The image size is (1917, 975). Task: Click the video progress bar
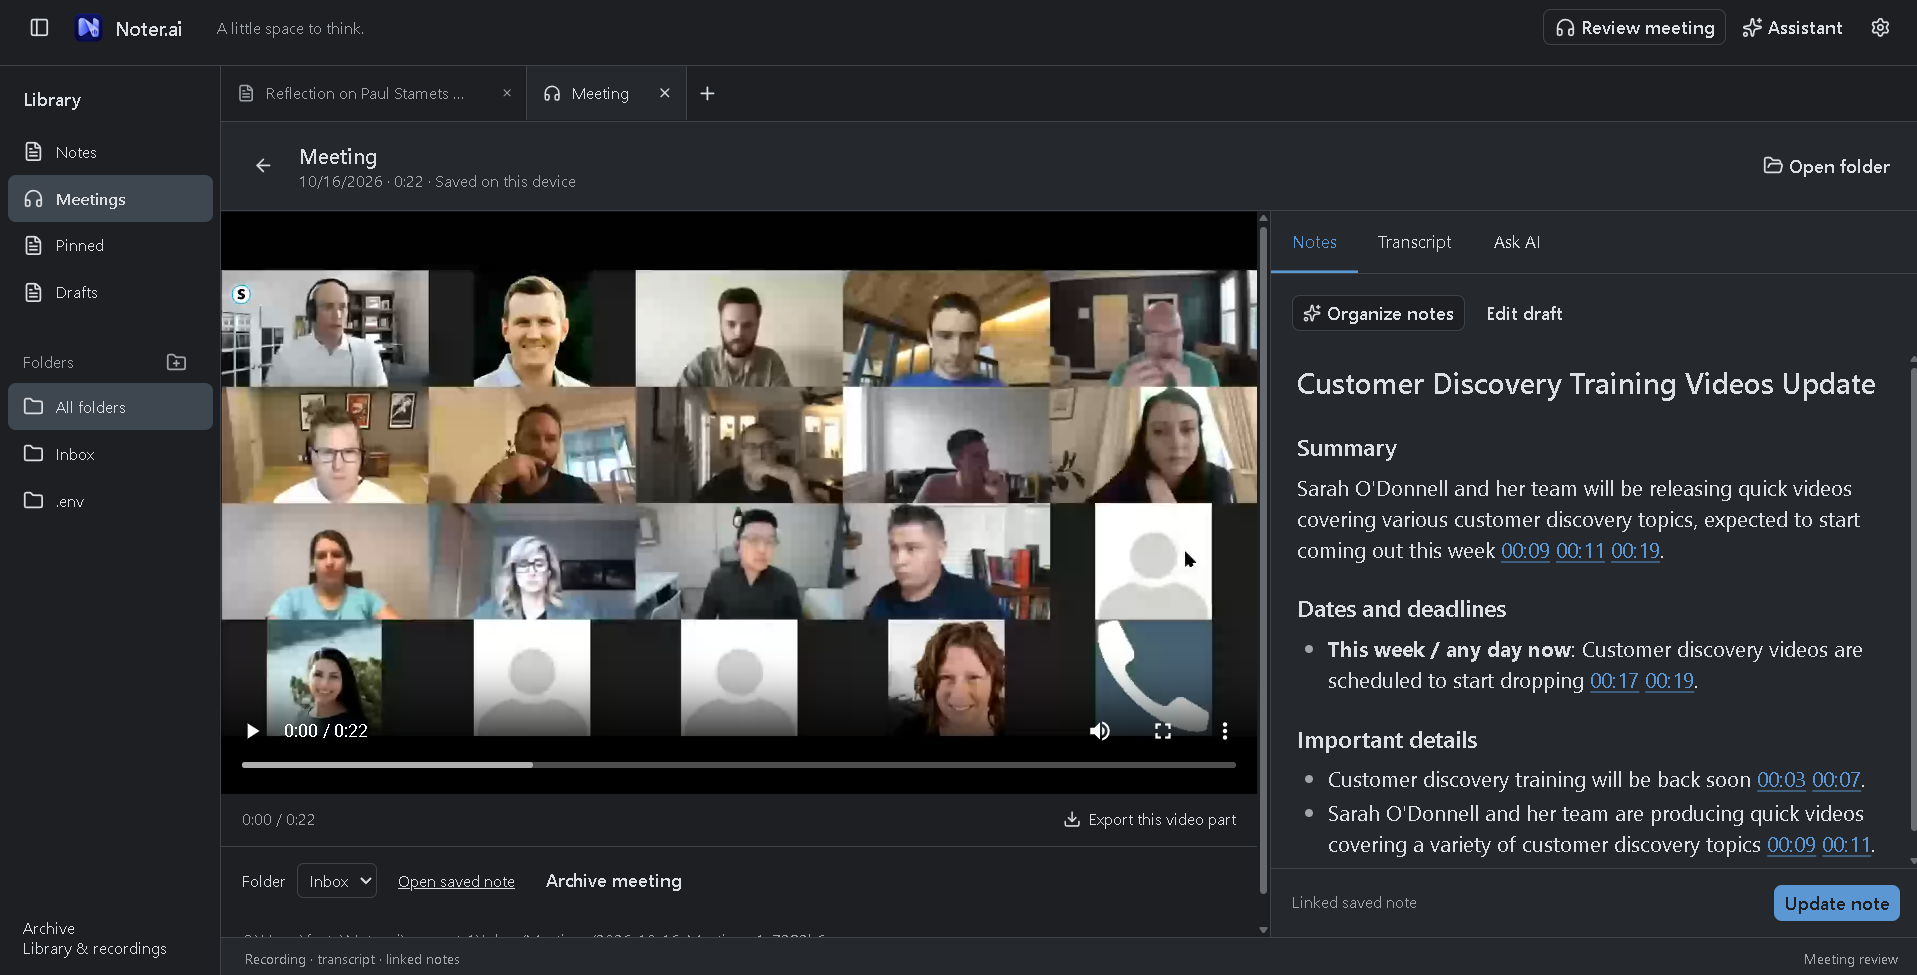click(739, 765)
